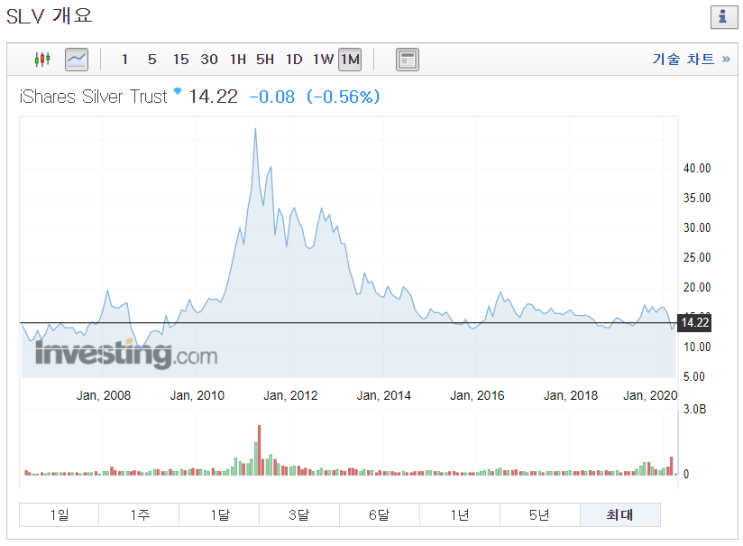The width and height of the screenshot is (743, 546).
Task: Click the (-0.56%) percent change
Action: pos(343,97)
